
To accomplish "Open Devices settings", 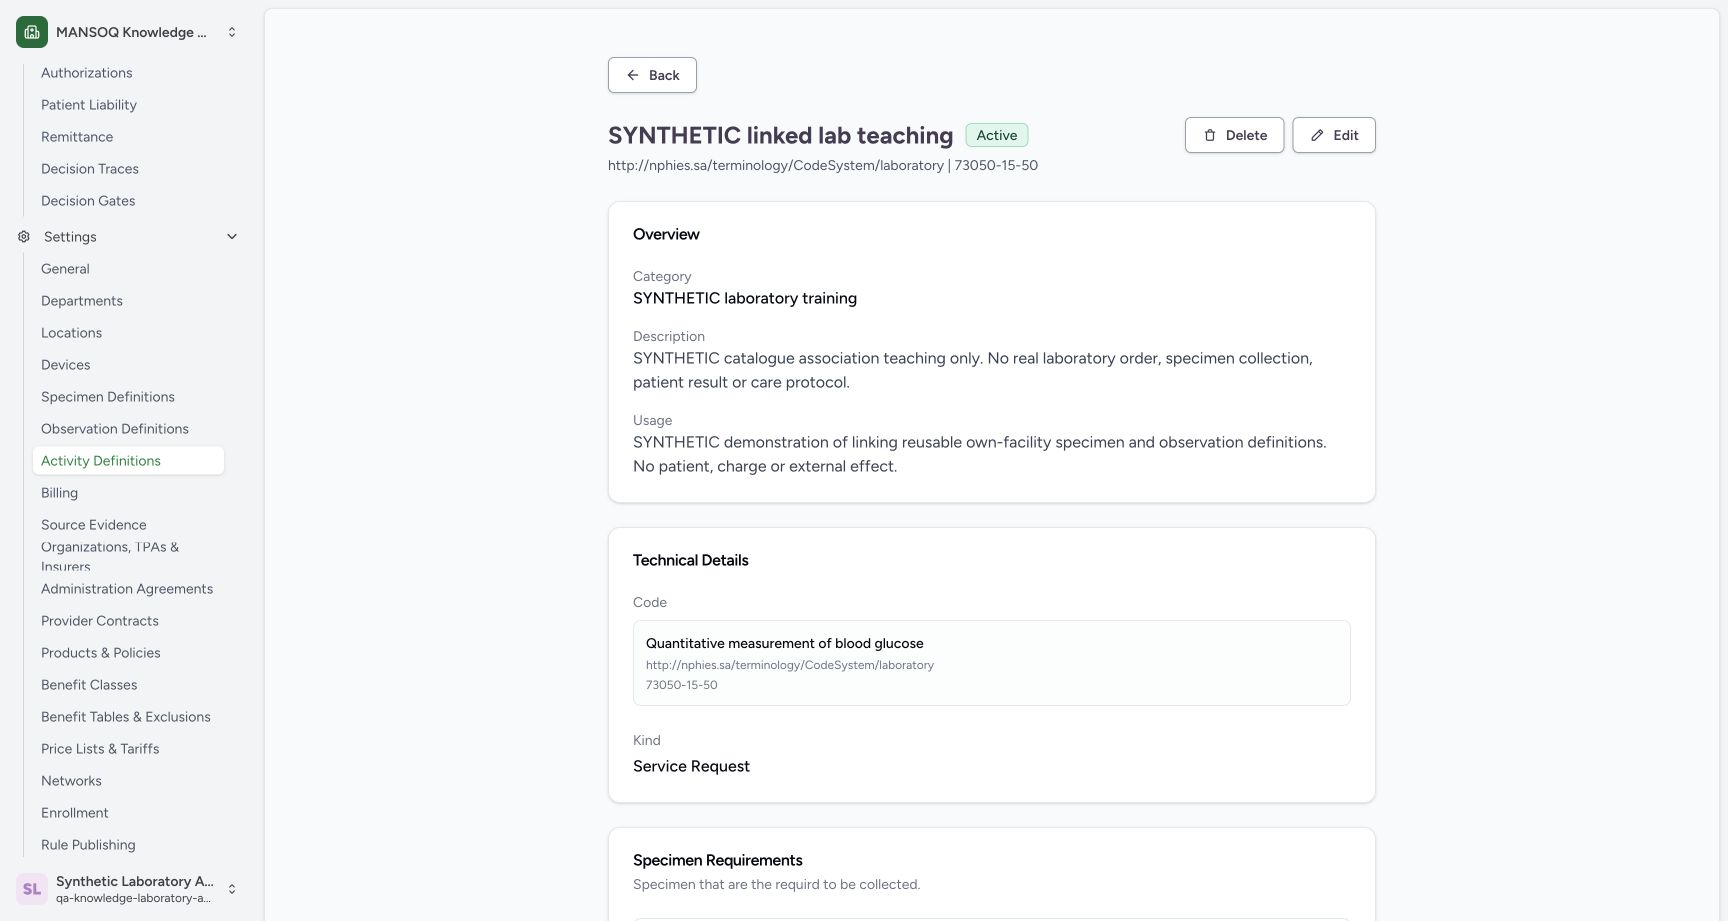I will [65, 365].
